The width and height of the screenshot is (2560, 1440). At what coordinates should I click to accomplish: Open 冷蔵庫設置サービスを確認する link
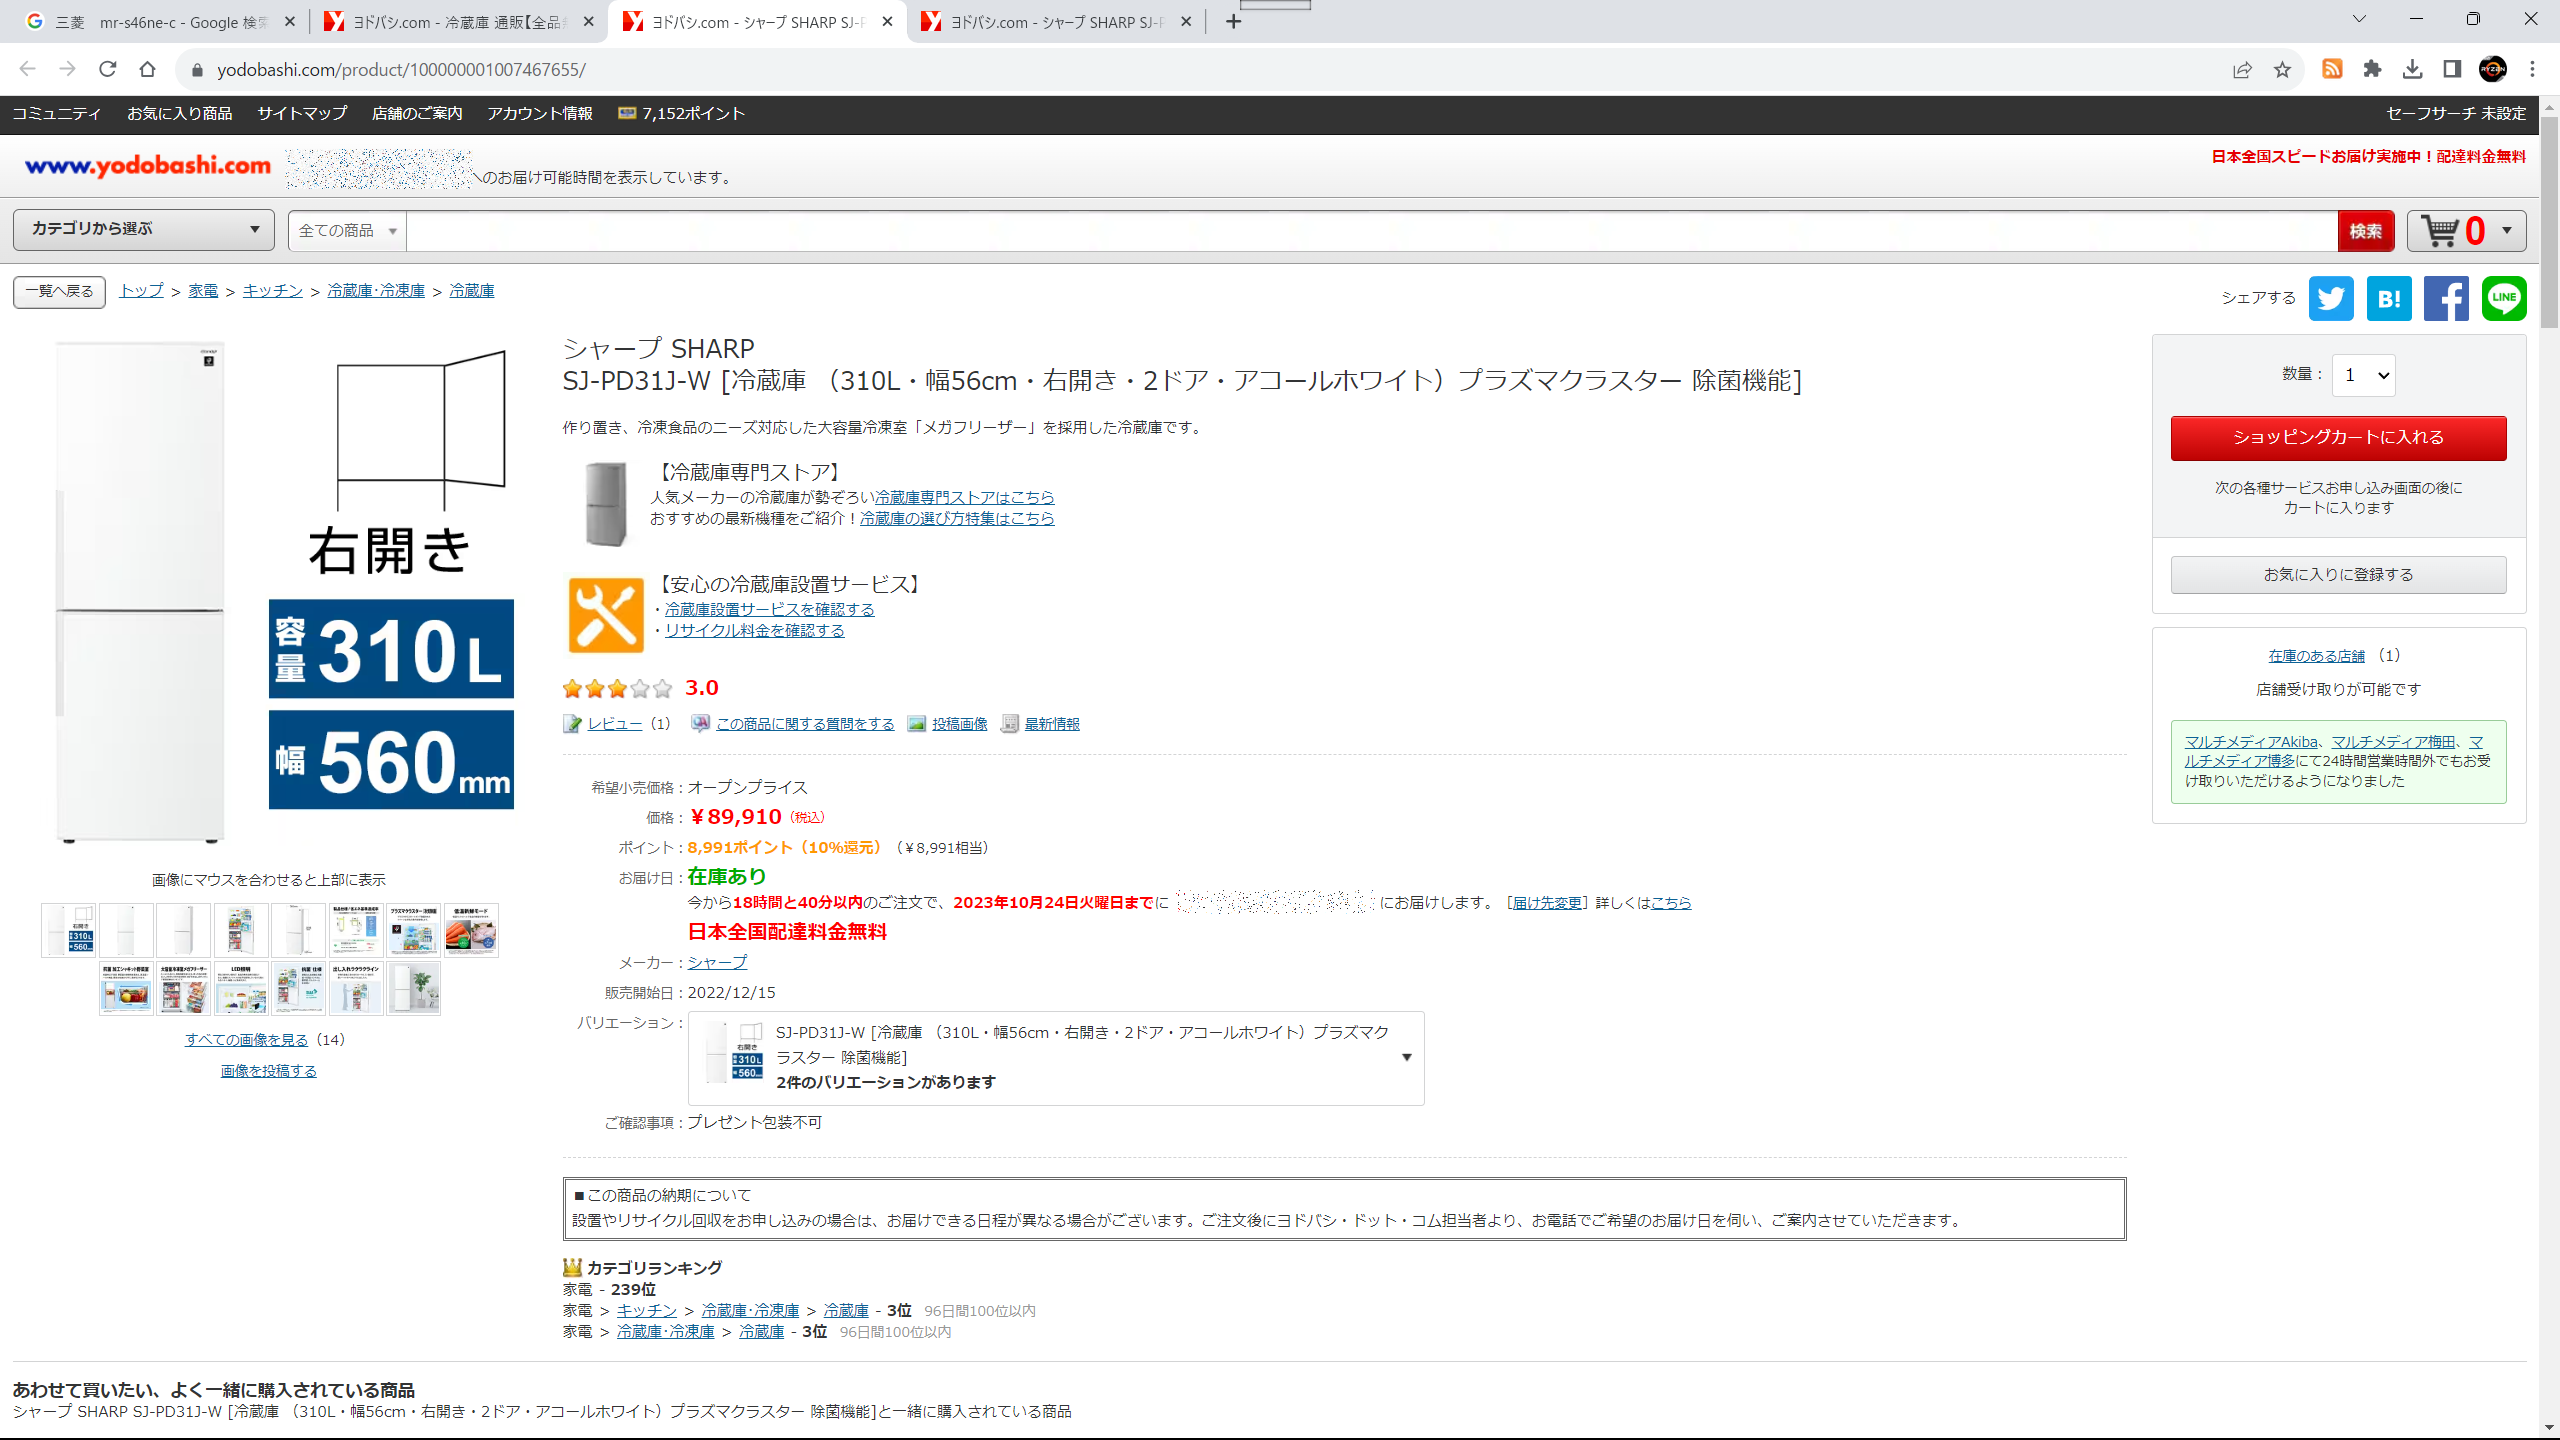click(769, 609)
